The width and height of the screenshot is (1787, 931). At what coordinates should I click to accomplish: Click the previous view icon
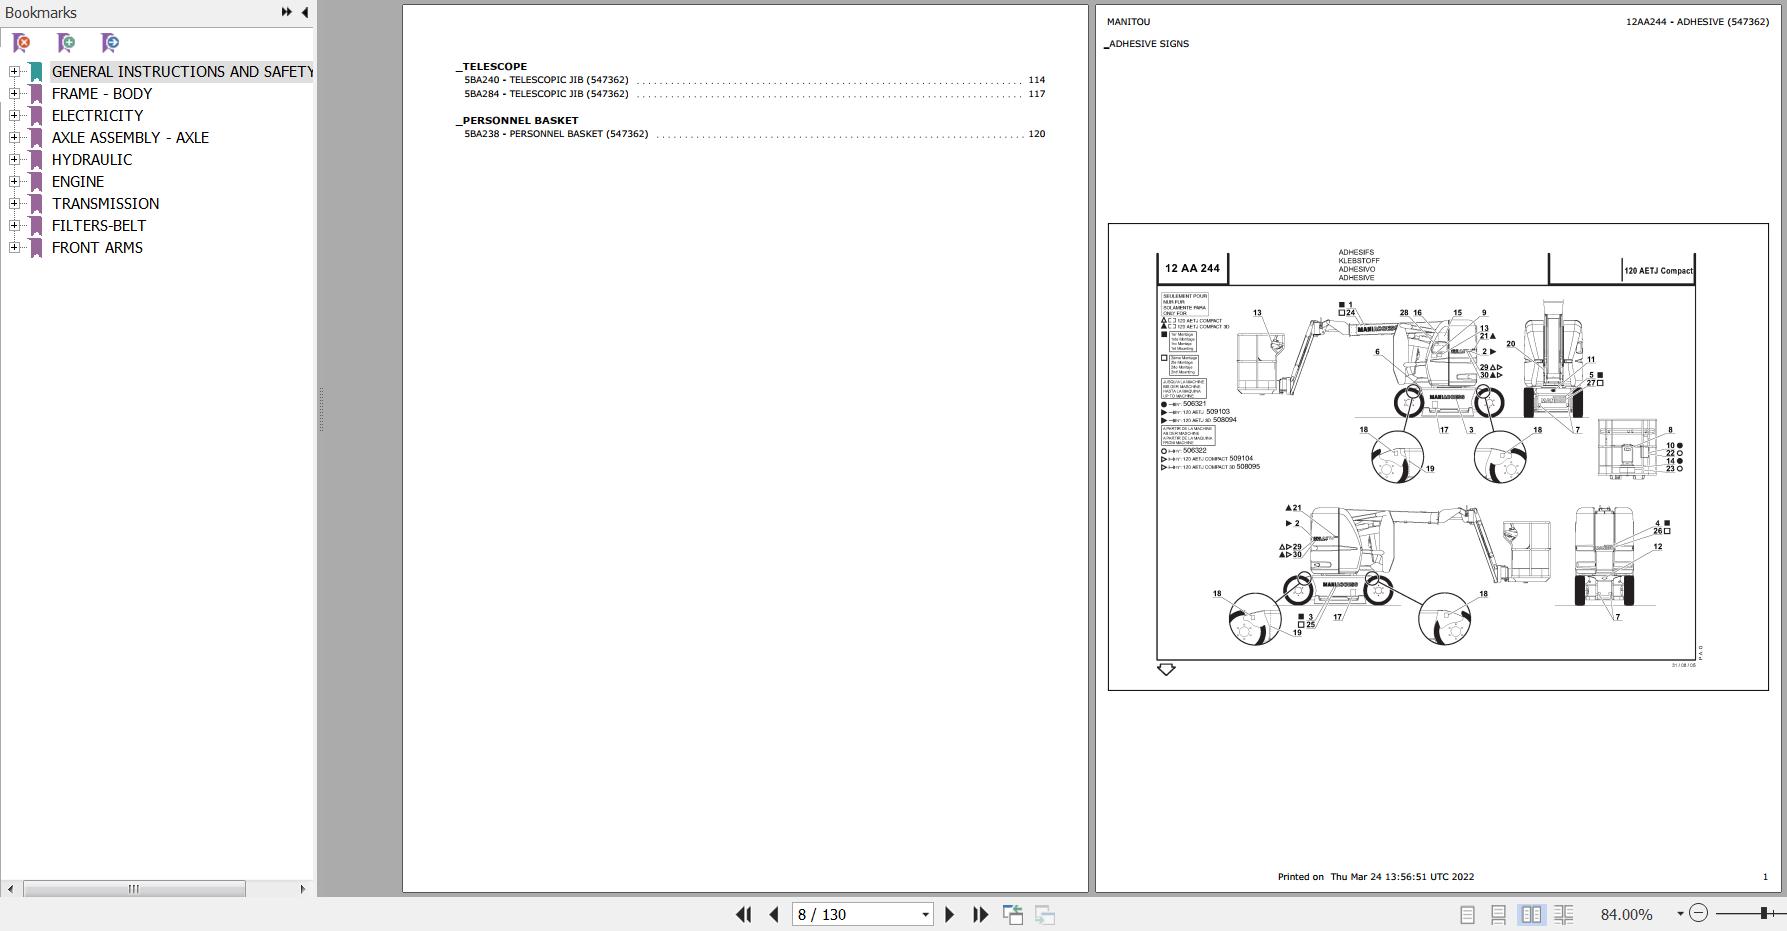pyautogui.click(x=1013, y=914)
